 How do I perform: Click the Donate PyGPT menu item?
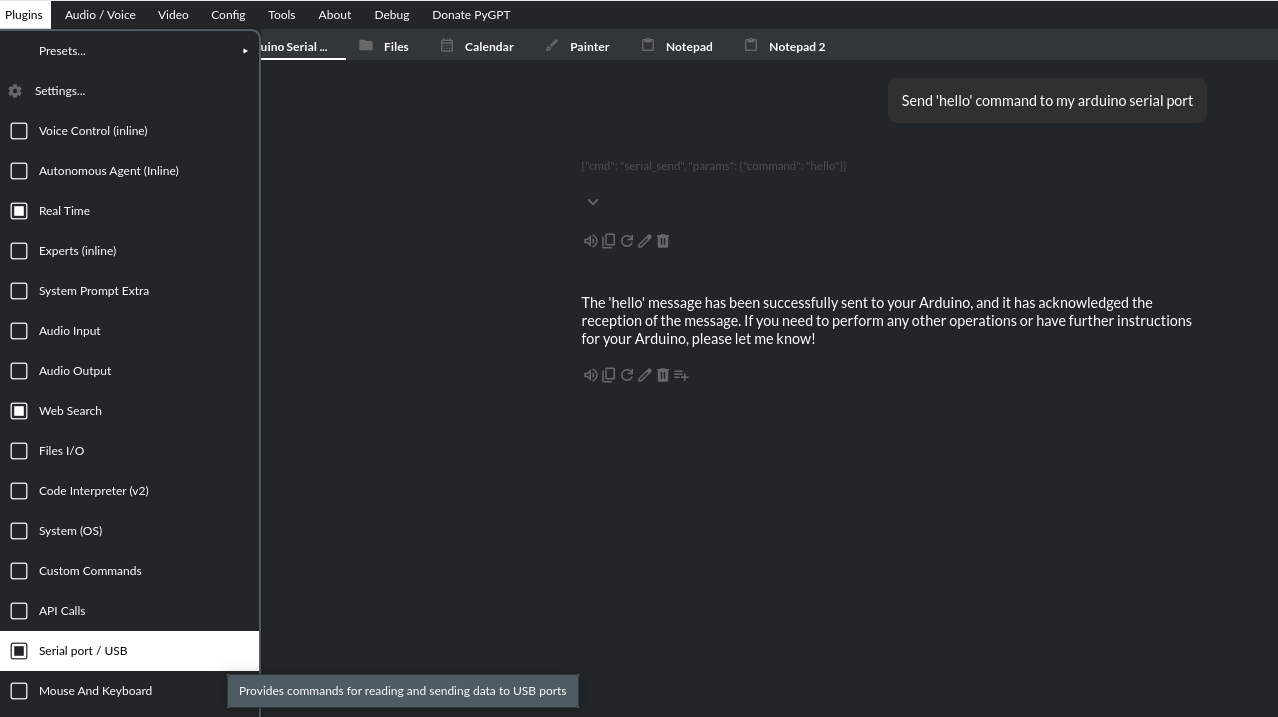tap(471, 15)
